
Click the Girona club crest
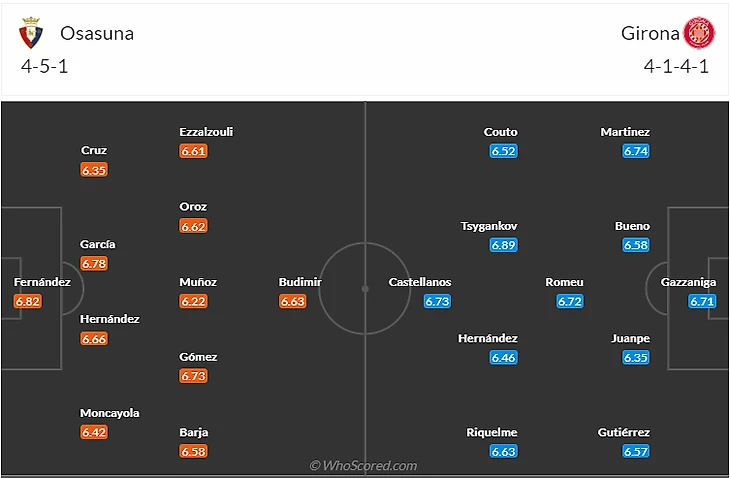pos(696,34)
